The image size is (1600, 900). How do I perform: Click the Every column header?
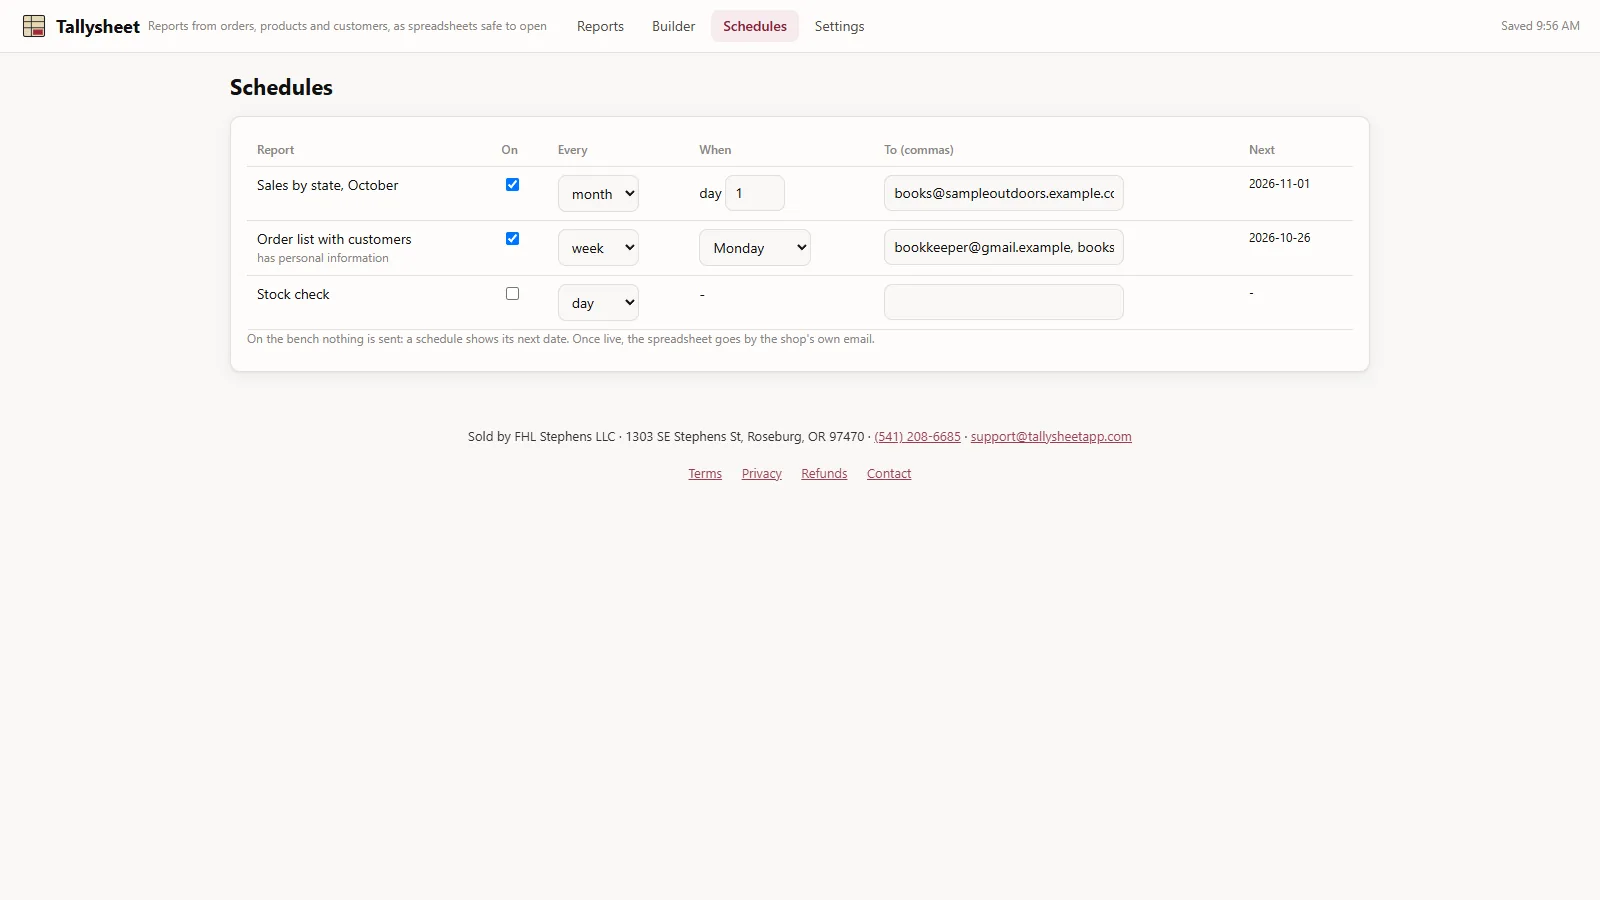(x=573, y=150)
